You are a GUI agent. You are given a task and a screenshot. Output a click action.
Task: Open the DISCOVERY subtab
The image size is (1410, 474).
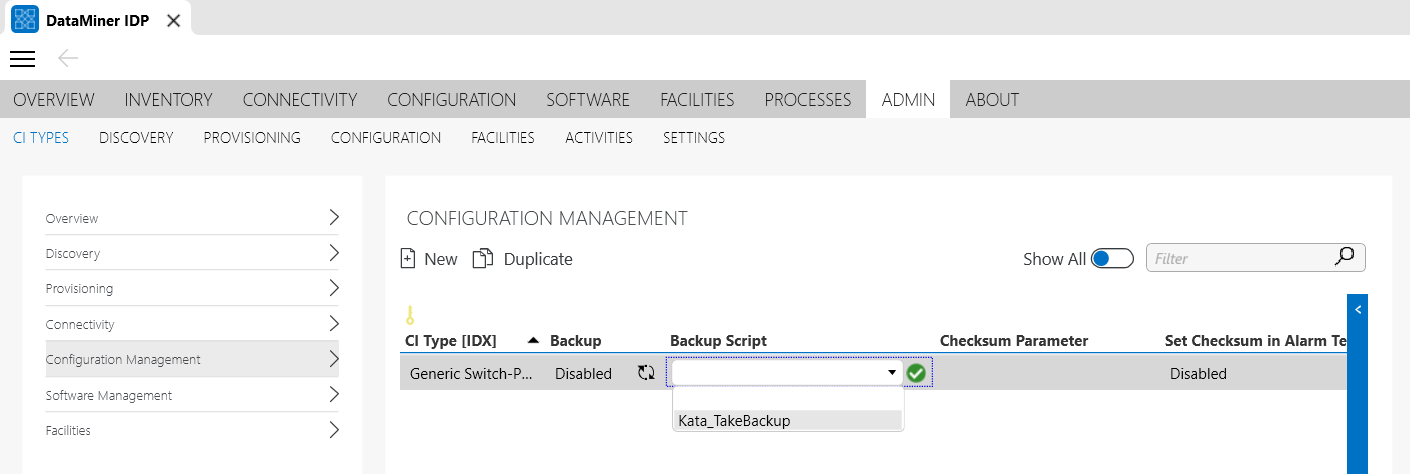tap(136, 138)
